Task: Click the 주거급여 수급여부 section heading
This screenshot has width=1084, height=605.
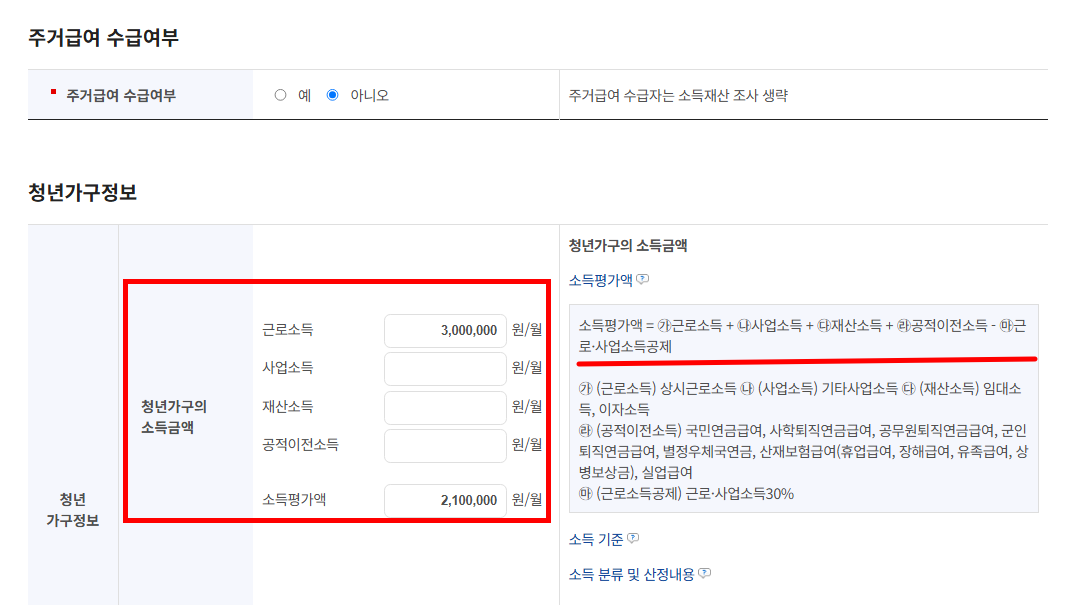Action: pos(104,37)
